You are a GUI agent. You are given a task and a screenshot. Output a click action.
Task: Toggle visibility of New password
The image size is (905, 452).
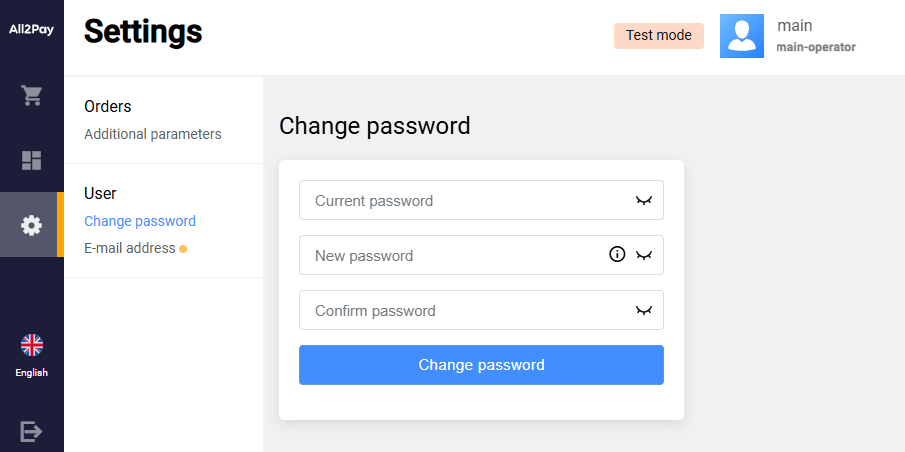pos(643,256)
